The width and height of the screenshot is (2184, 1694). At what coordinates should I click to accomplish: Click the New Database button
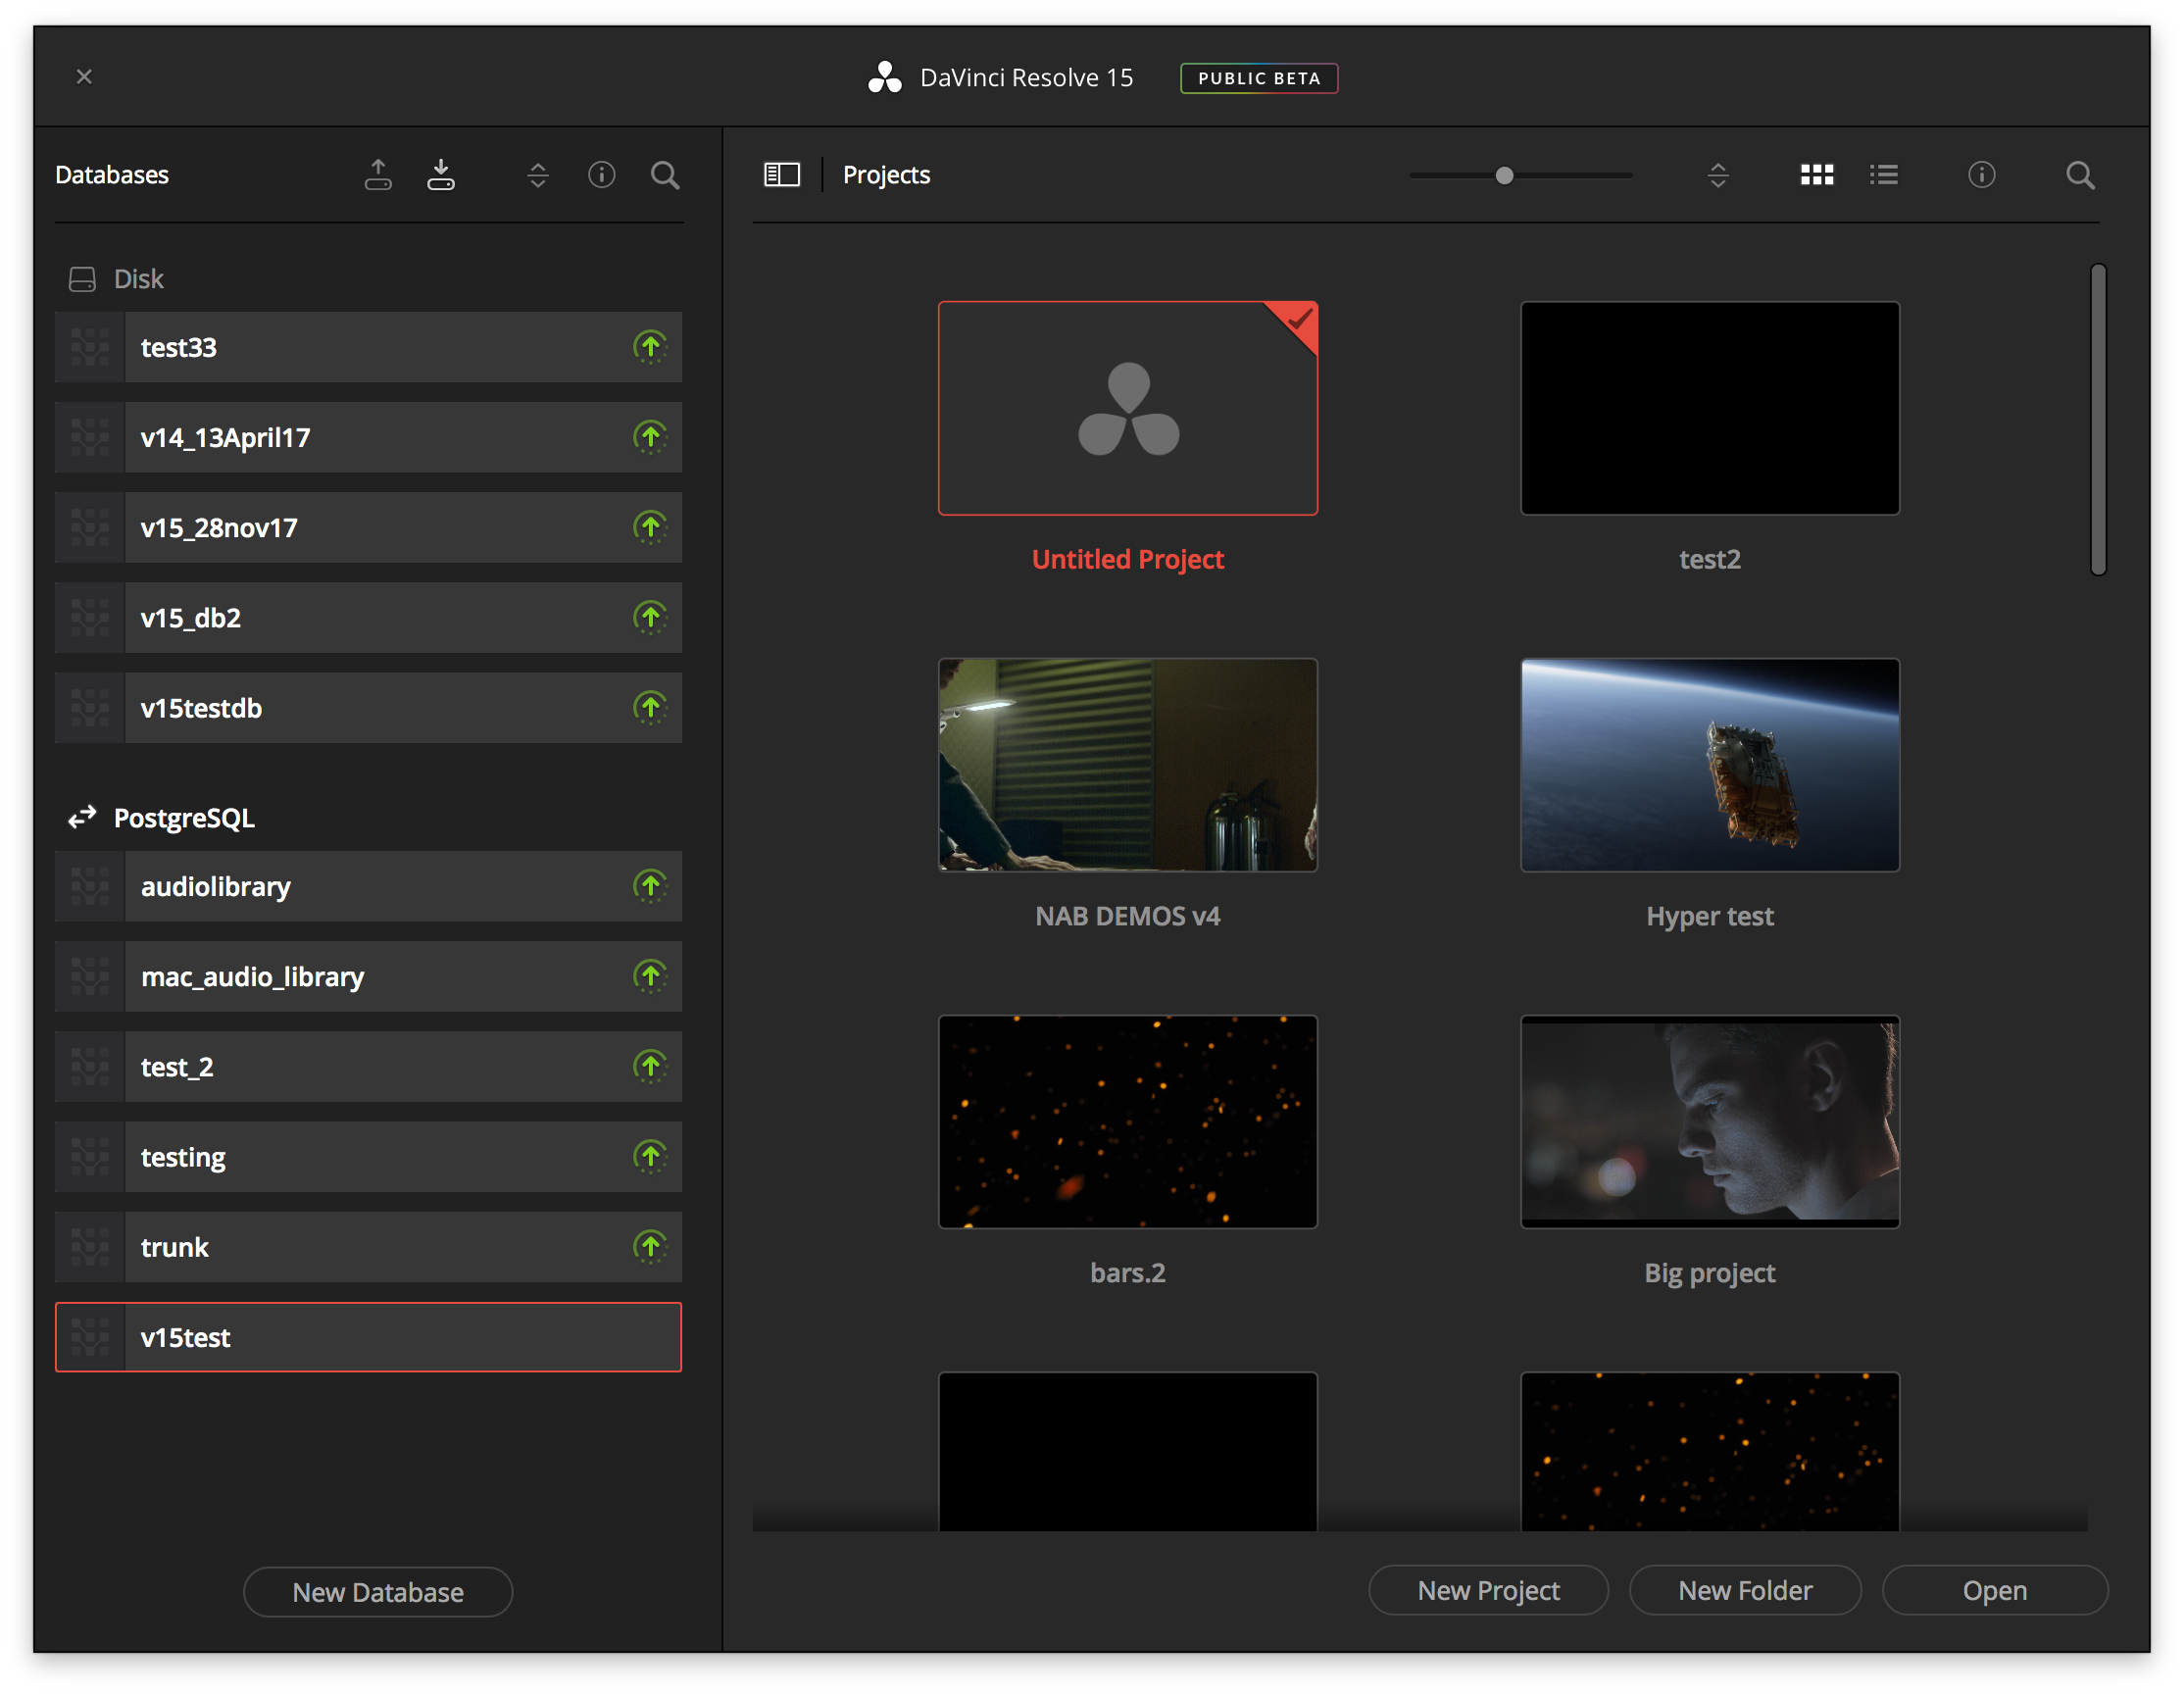tap(378, 1591)
